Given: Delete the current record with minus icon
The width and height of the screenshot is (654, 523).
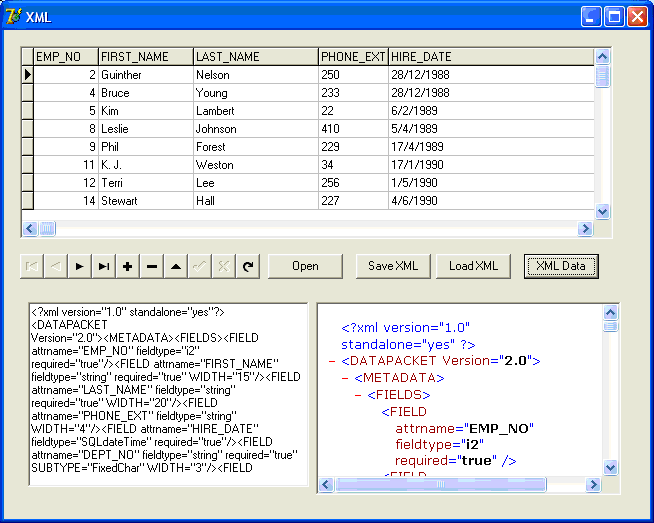Looking at the screenshot, I should pos(152,266).
